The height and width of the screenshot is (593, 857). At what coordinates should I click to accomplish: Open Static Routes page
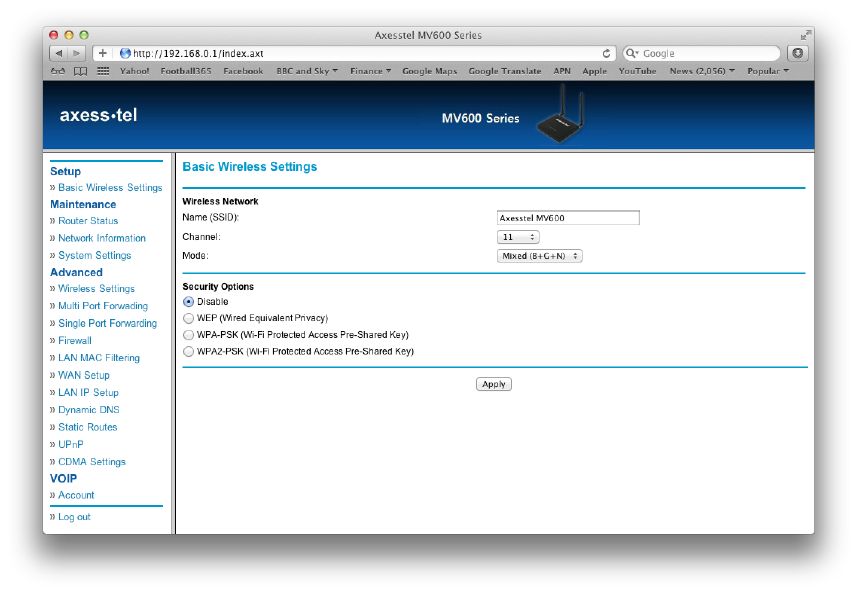(x=87, y=427)
